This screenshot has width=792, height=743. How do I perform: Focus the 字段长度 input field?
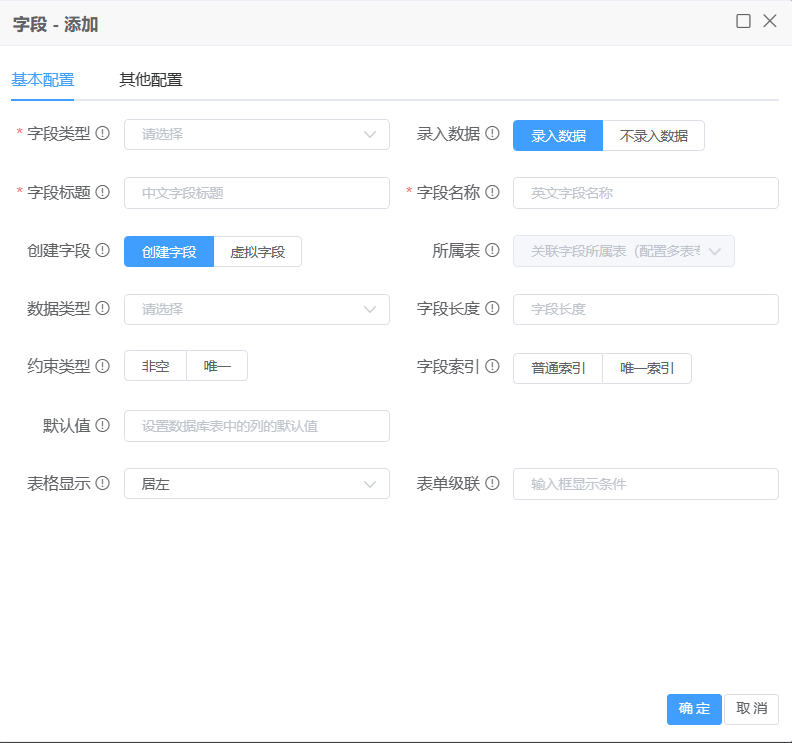[x=645, y=309]
